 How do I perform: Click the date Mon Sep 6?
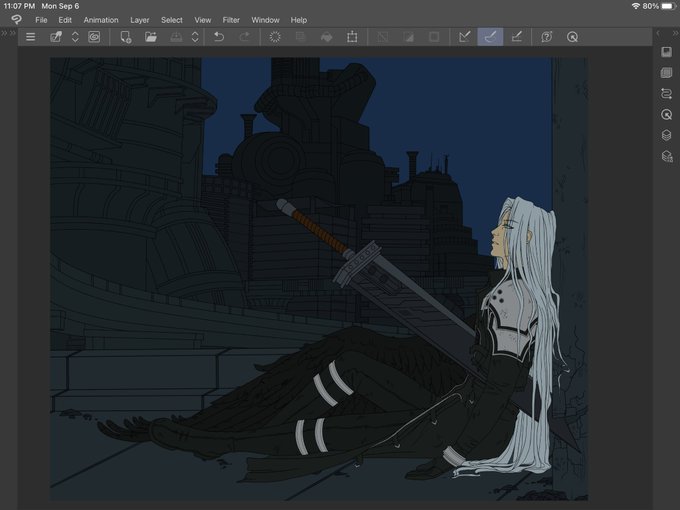click(x=60, y=6)
